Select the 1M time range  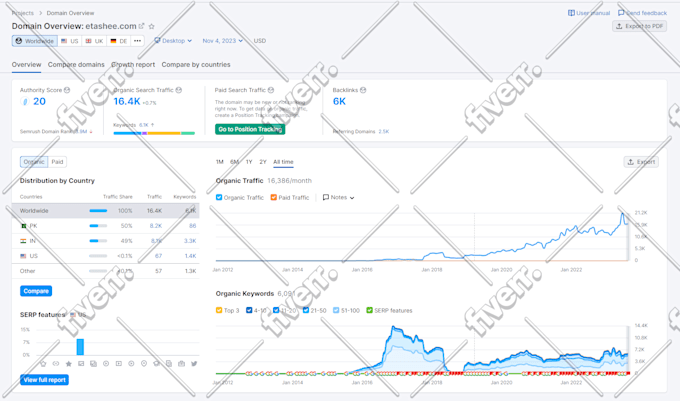click(219, 162)
